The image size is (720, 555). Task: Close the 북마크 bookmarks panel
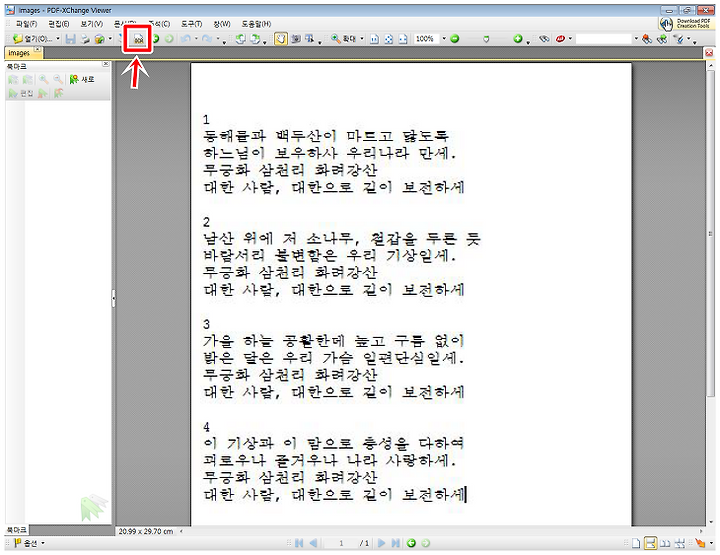(106, 64)
